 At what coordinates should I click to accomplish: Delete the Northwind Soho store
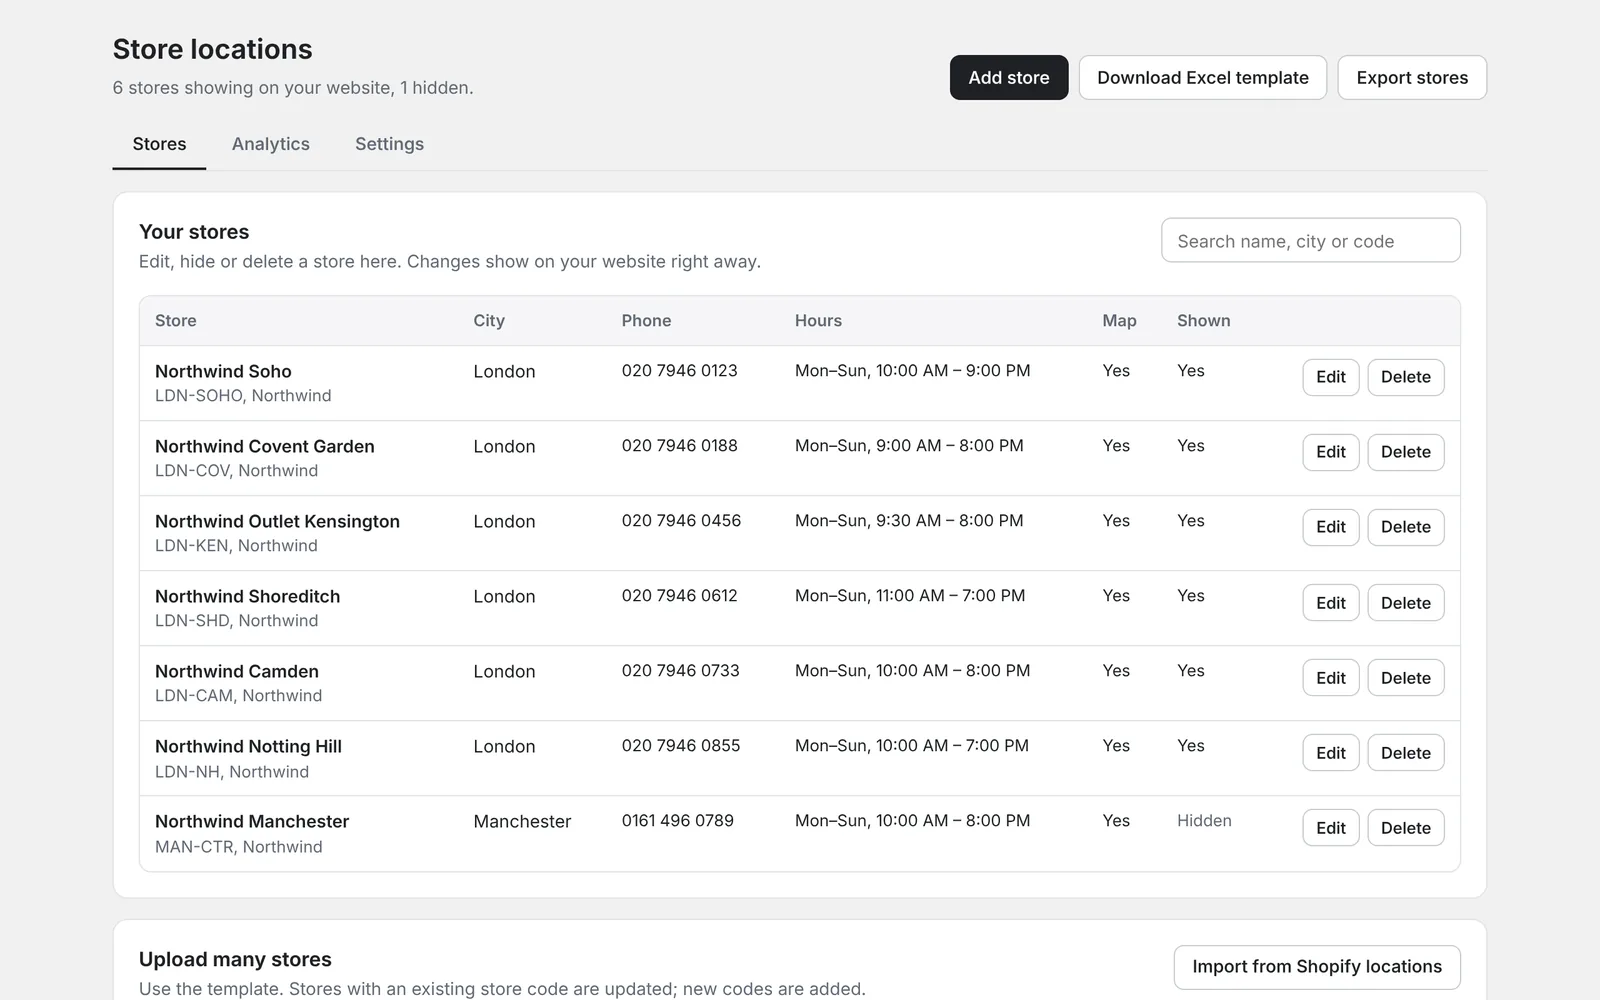[x=1406, y=377]
